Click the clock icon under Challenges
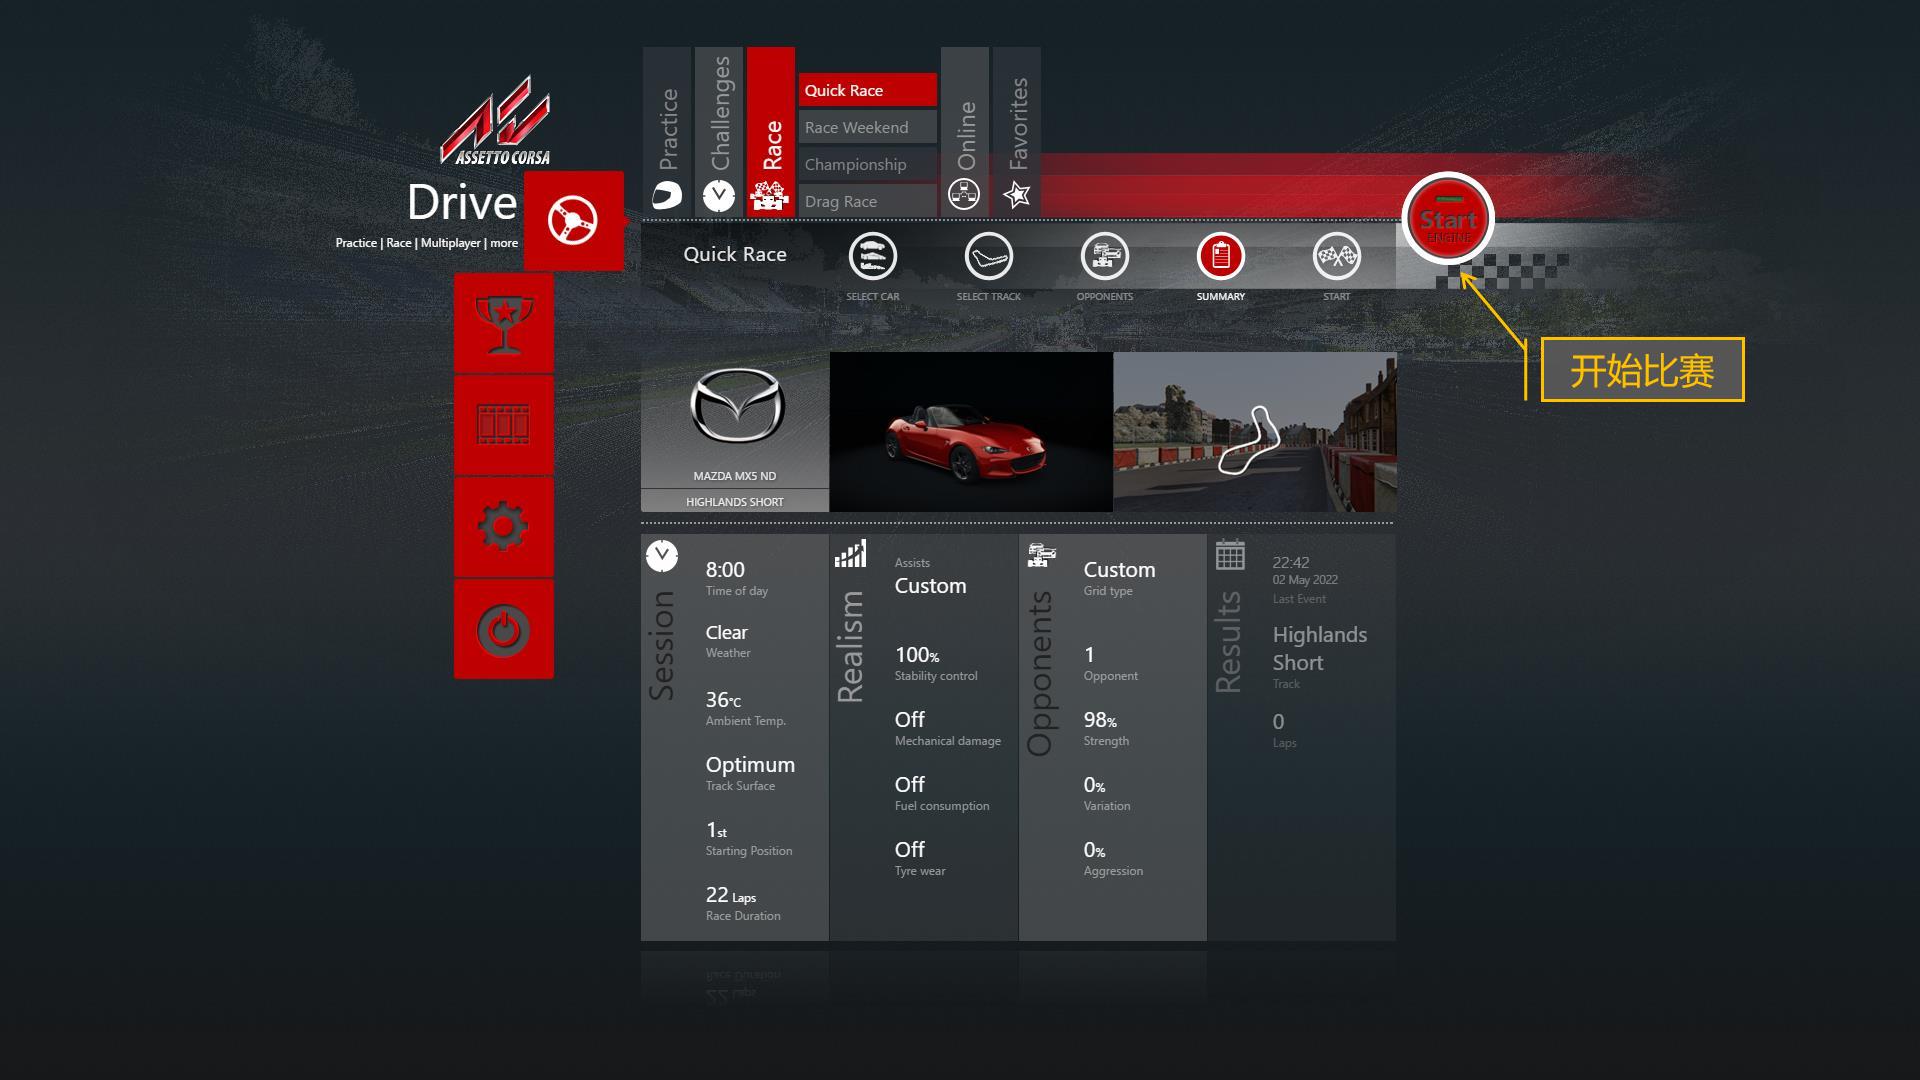The width and height of the screenshot is (1920, 1080). click(719, 196)
